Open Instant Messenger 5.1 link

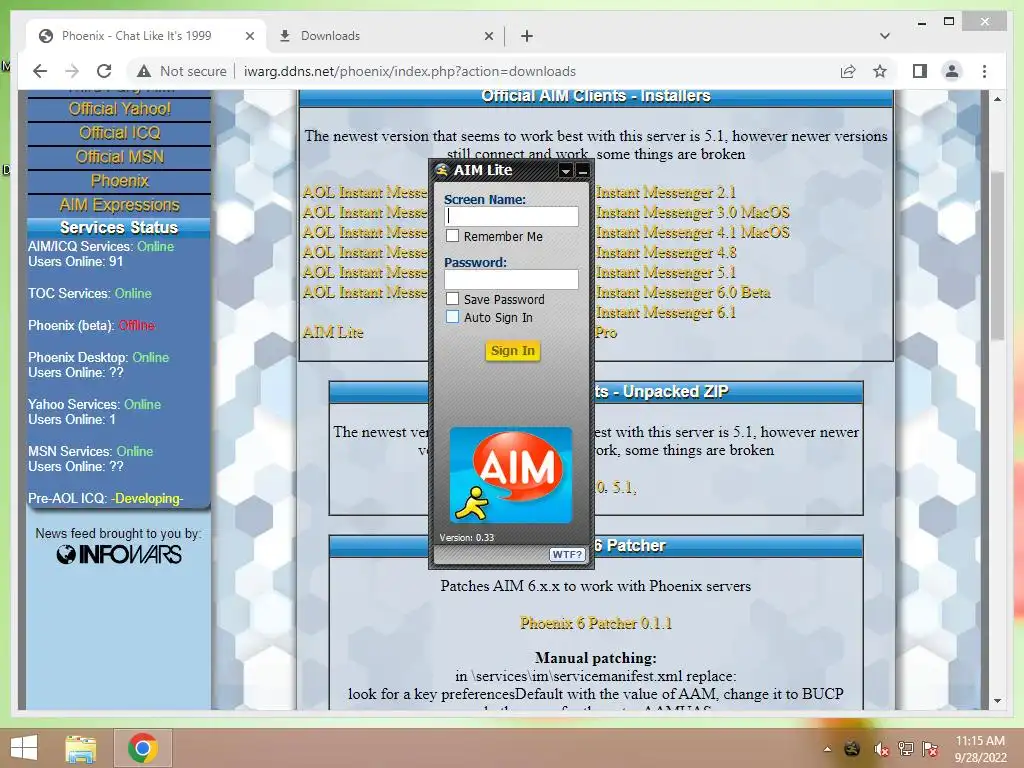665,272
